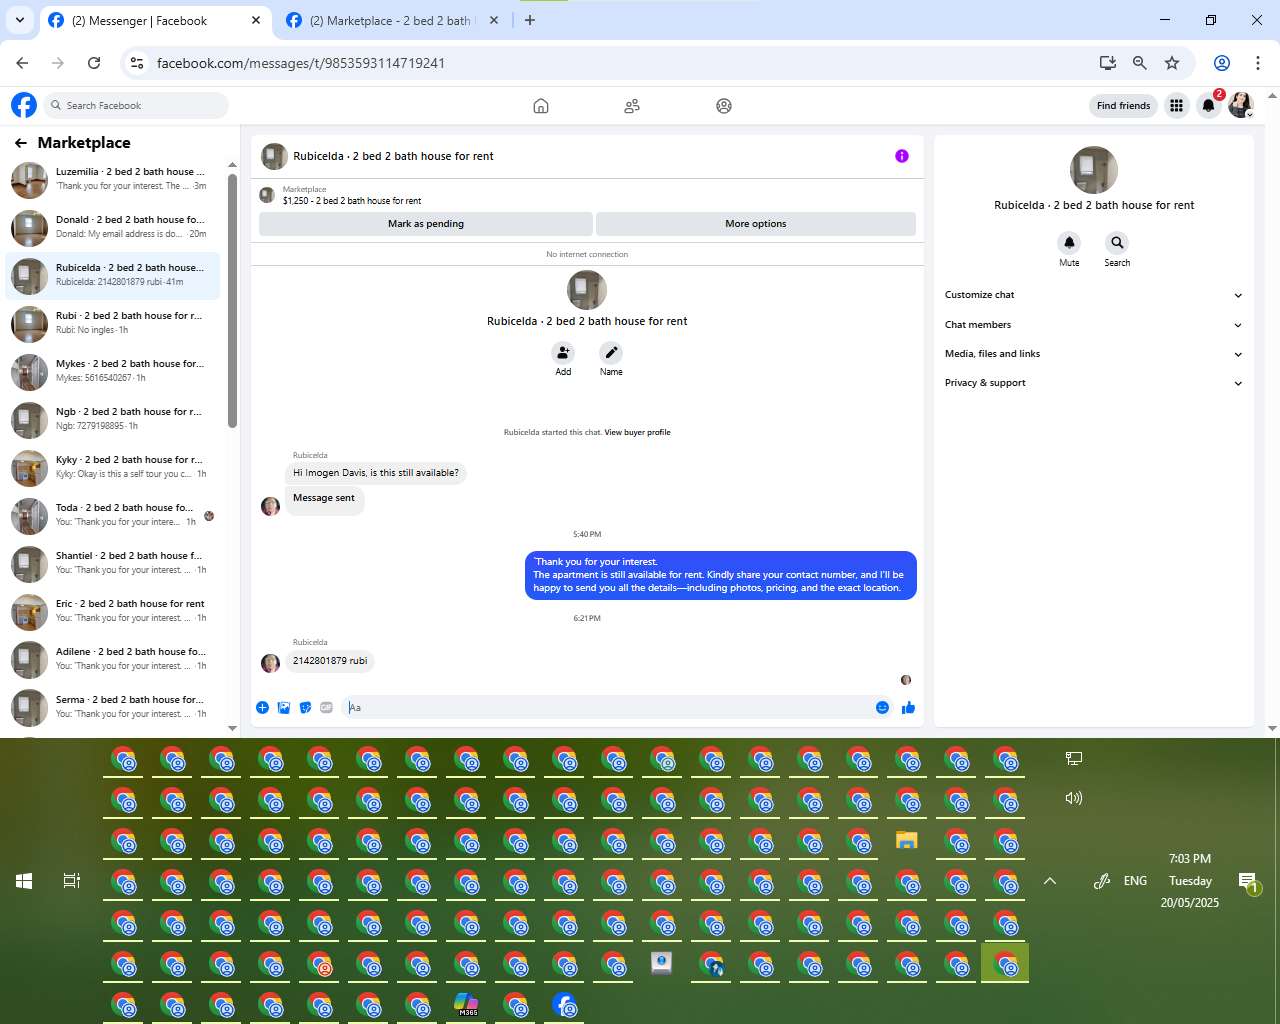The height and width of the screenshot is (1024, 1280).
Task: Open the Windows Start menu
Action: click(24, 881)
